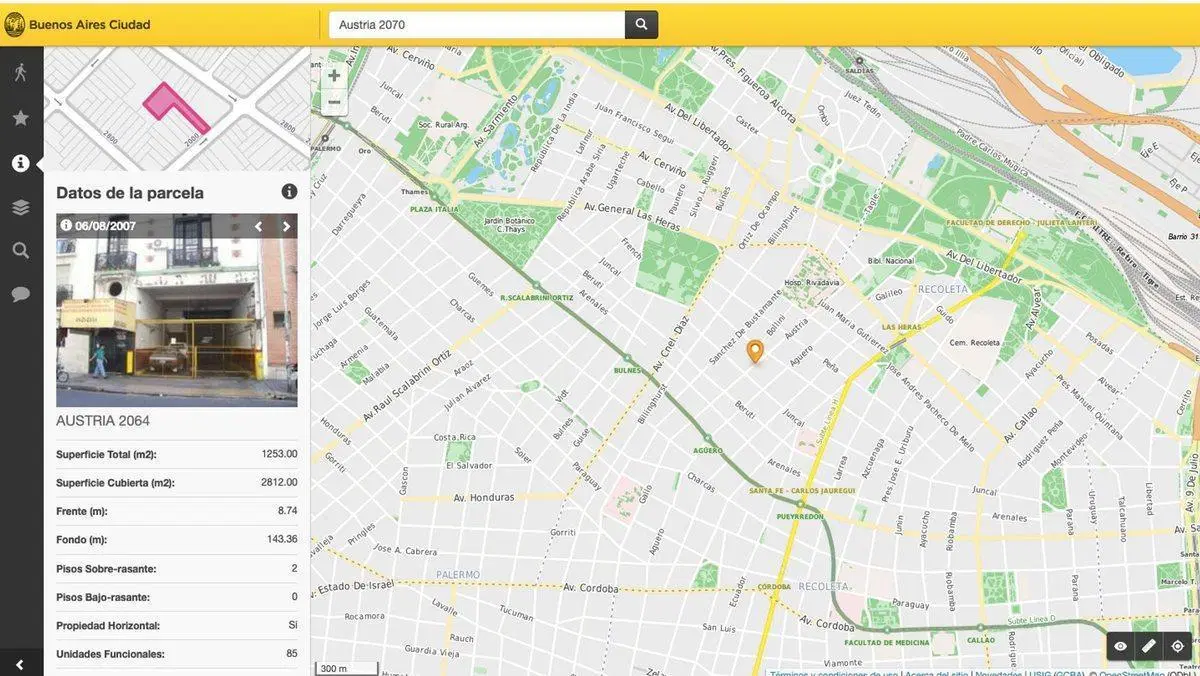Click the Buenos Aires Ciudad logo
Screen dimensions: 1200x676
(77, 24)
